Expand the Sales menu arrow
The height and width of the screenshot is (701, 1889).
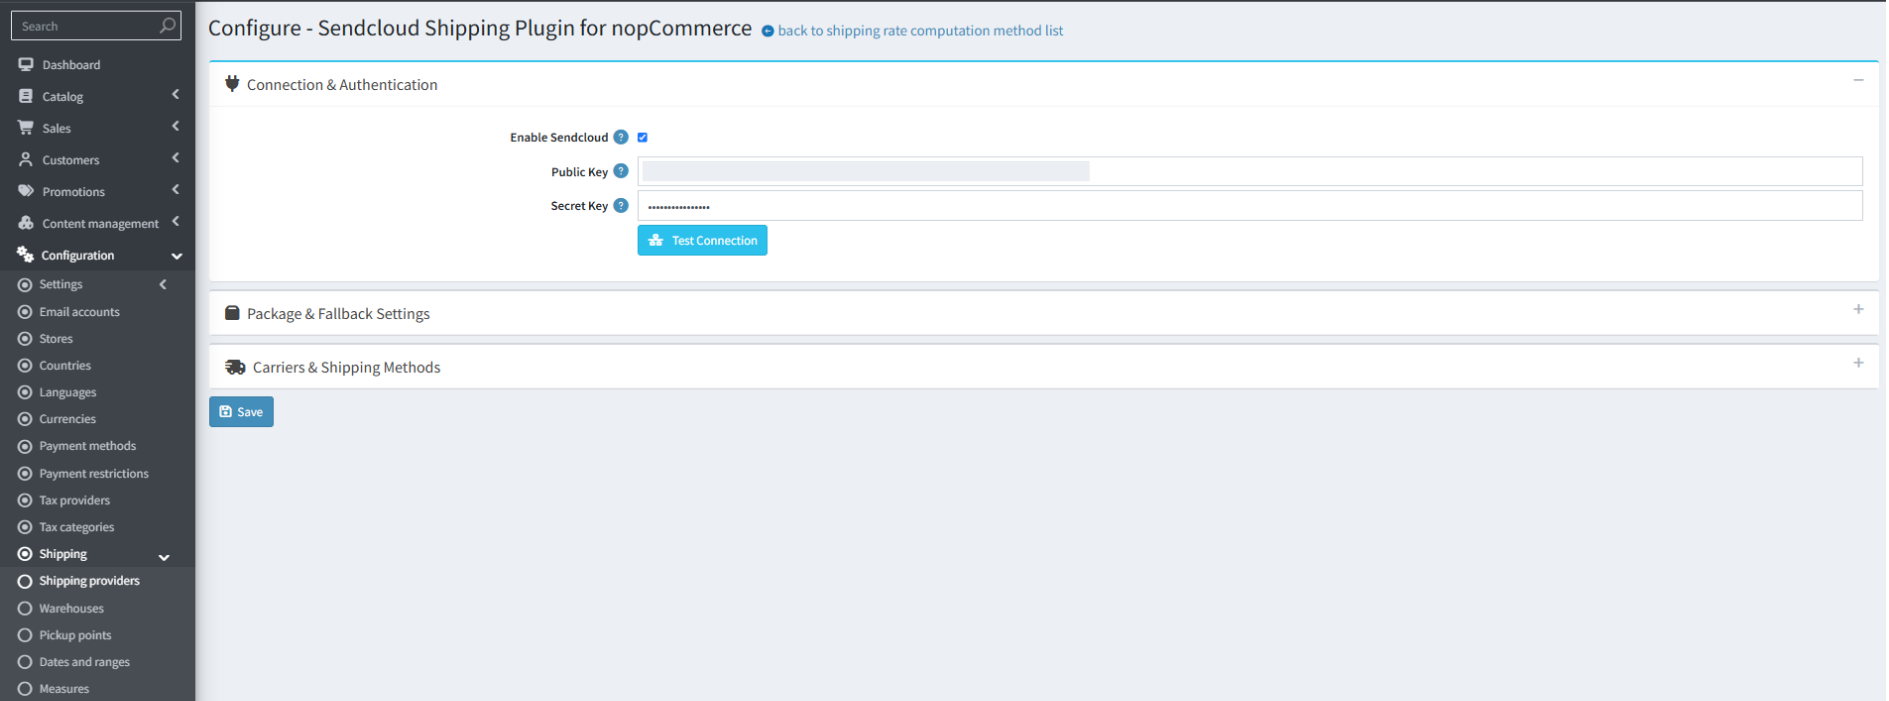click(176, 126)
